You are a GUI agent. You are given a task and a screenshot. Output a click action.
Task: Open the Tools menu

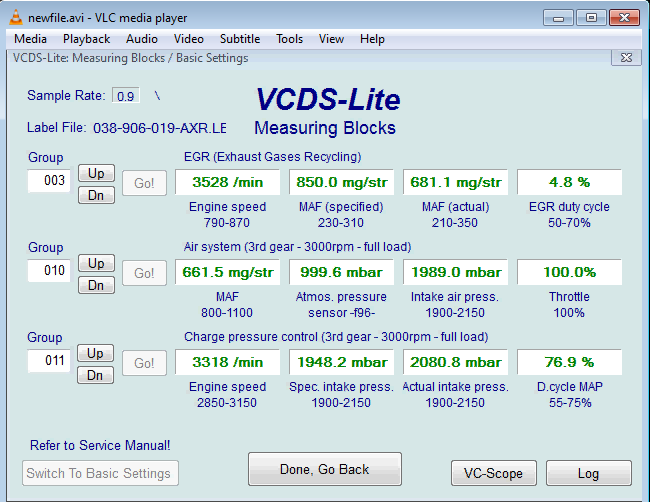tap(289, 39)
